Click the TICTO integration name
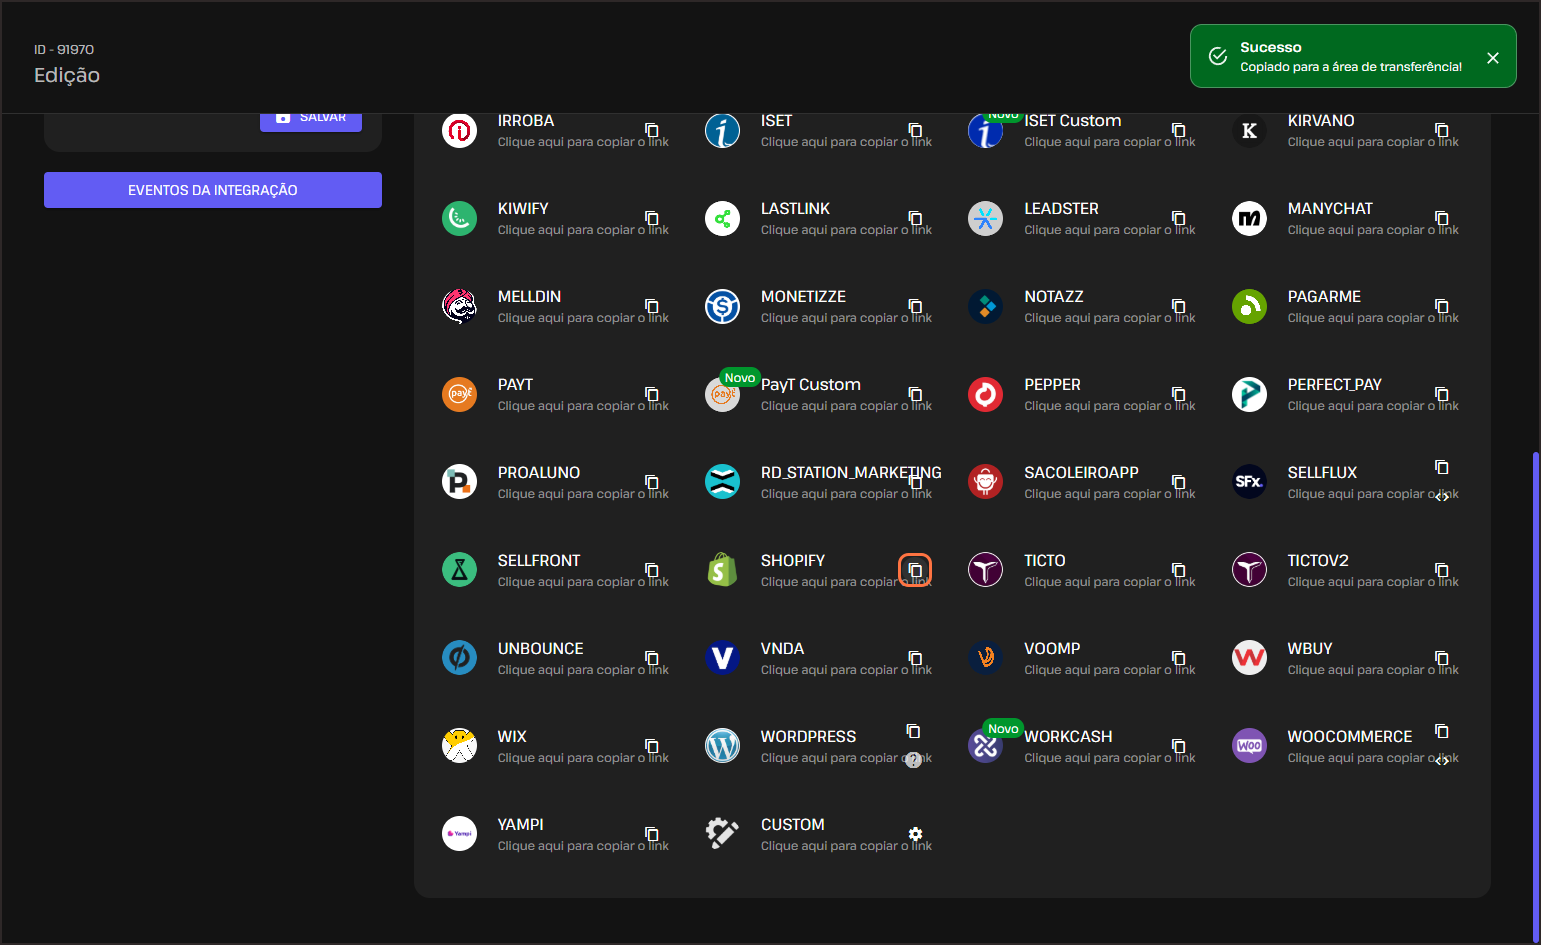The image size is (1541, 945). click(x=1045, y=561)
